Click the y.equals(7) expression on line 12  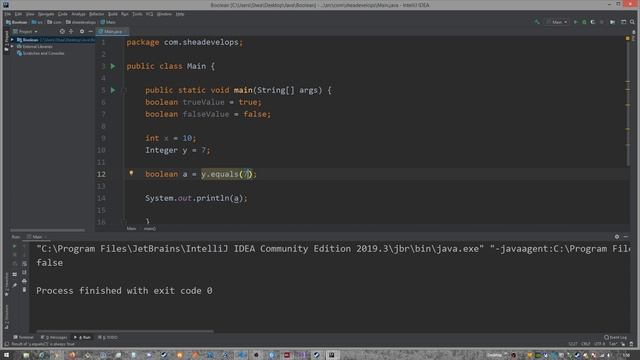[x=227, y=174]
